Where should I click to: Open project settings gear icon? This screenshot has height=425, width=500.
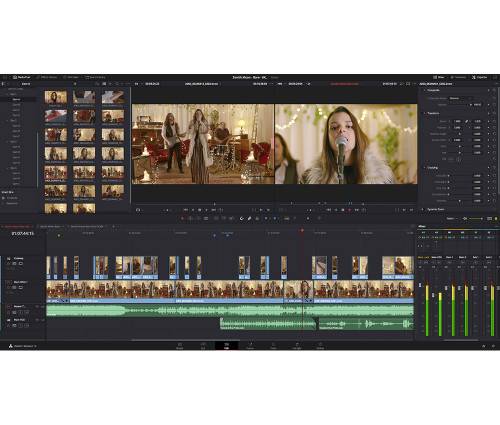pyautogui.click(x=493, y=346)
